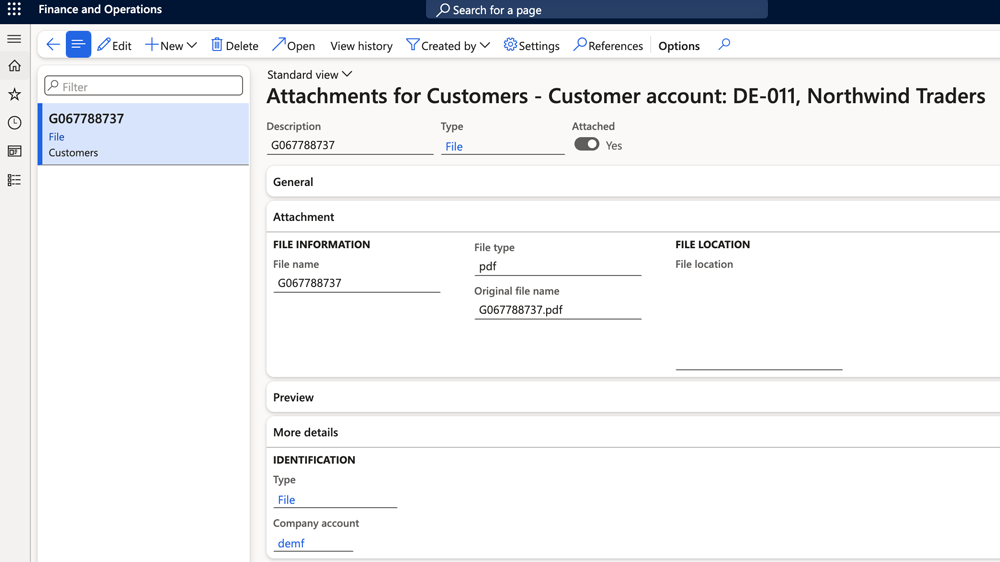
Task: Click the back arrow button
Action: (x=53, y=45)
